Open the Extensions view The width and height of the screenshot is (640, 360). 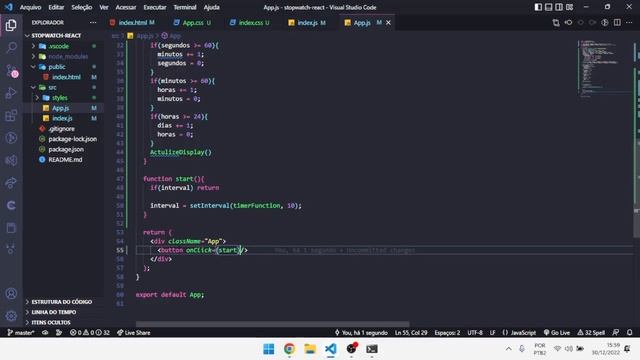pos(11,116)
